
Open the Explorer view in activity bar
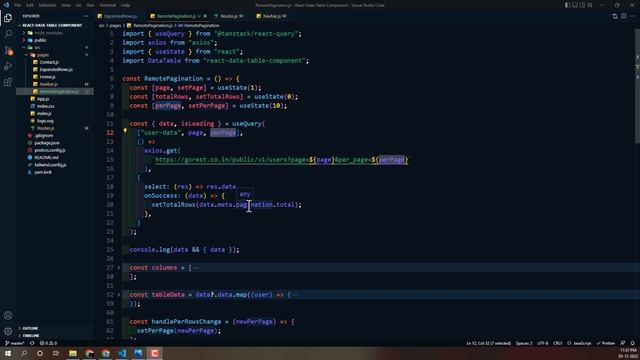(8, 18)
